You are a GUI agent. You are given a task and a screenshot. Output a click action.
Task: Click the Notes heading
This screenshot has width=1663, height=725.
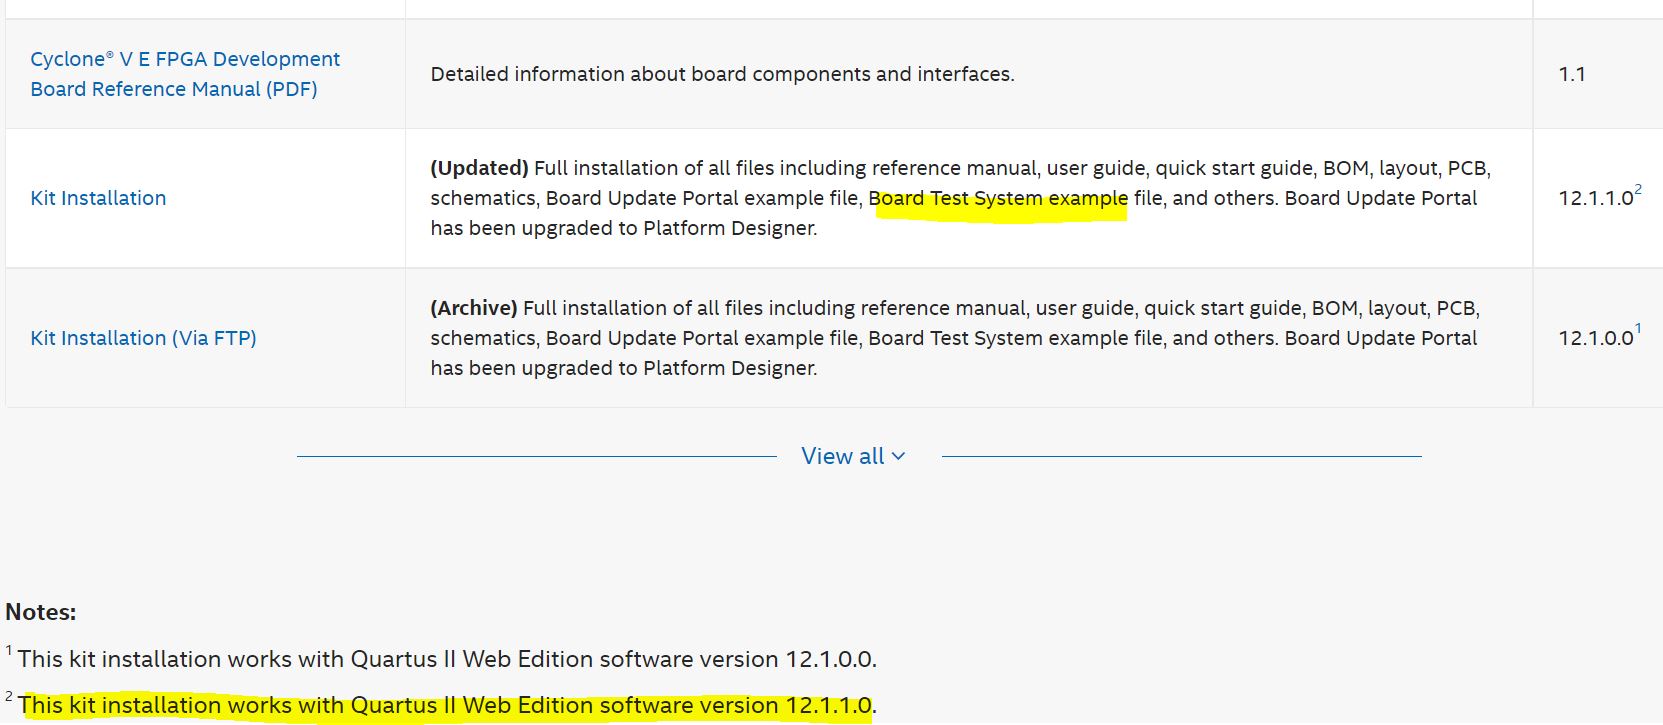(x=41, y=612)
